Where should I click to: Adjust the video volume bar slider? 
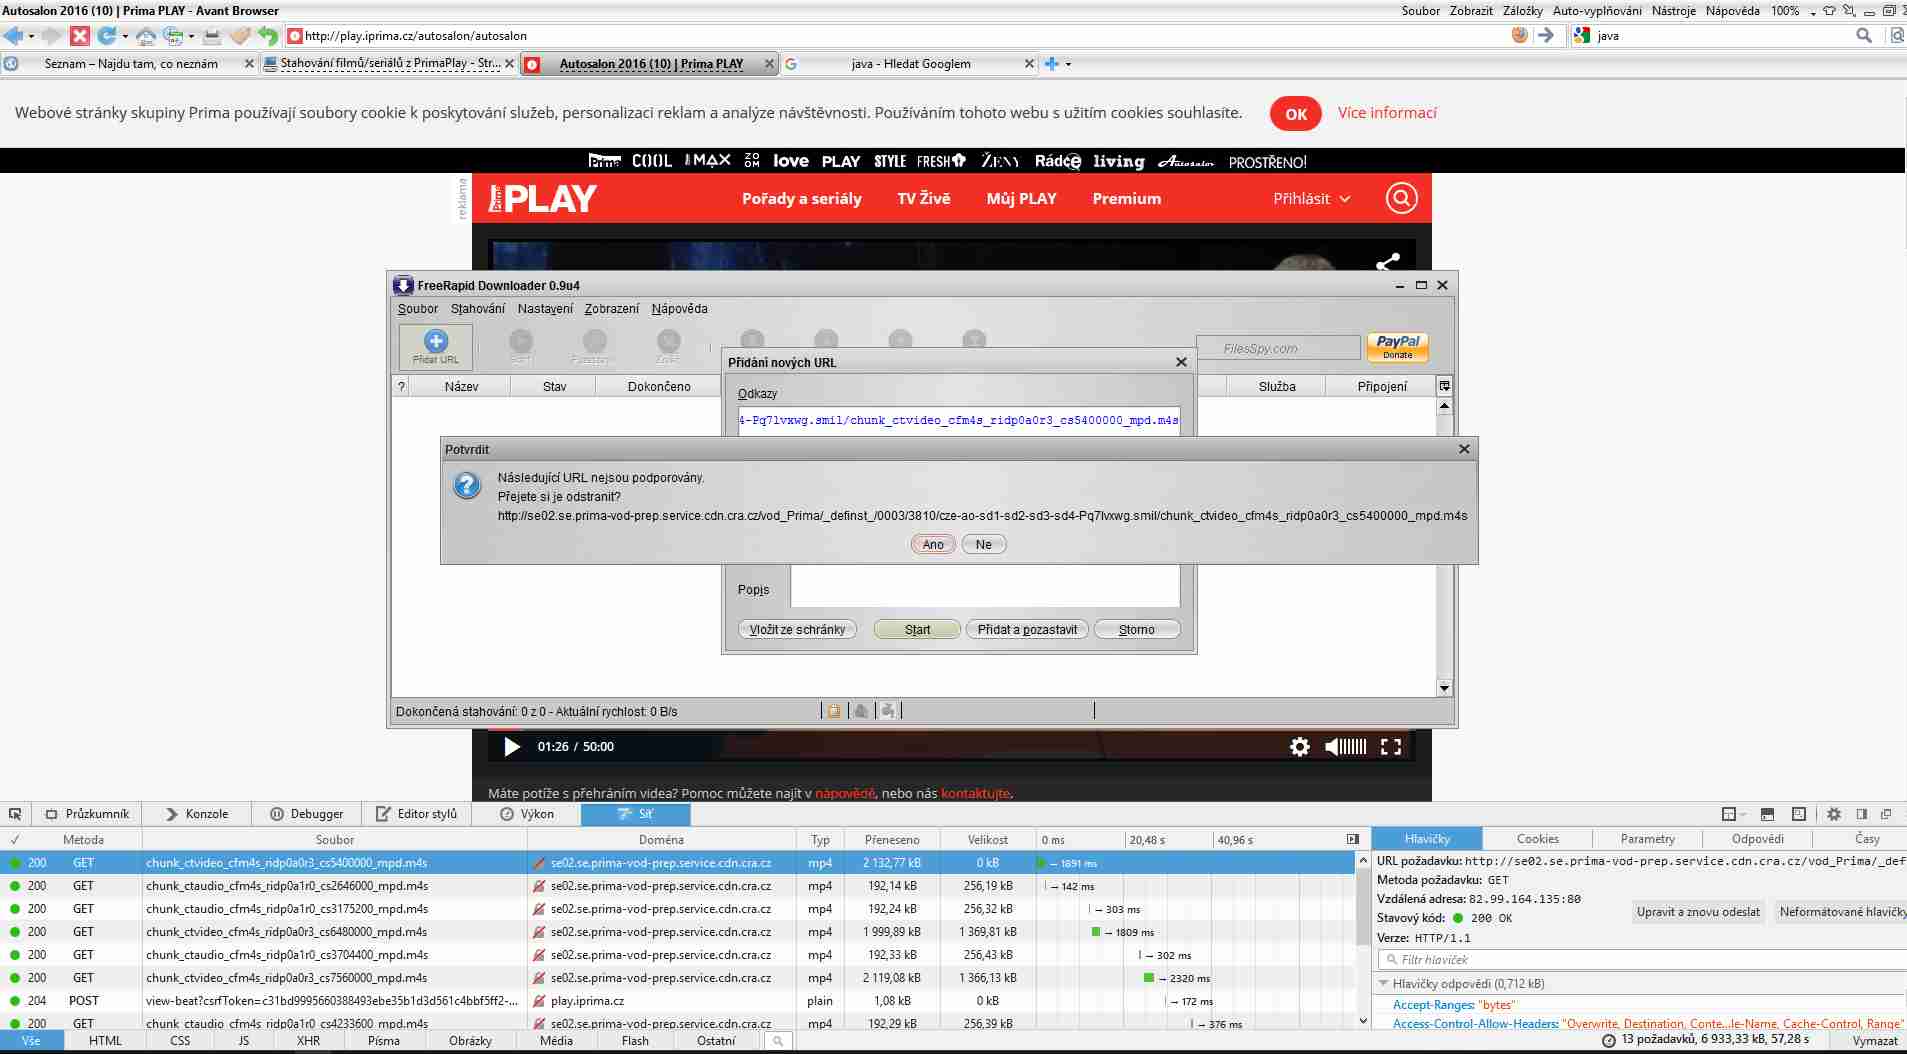click(x=1354, y=747)
